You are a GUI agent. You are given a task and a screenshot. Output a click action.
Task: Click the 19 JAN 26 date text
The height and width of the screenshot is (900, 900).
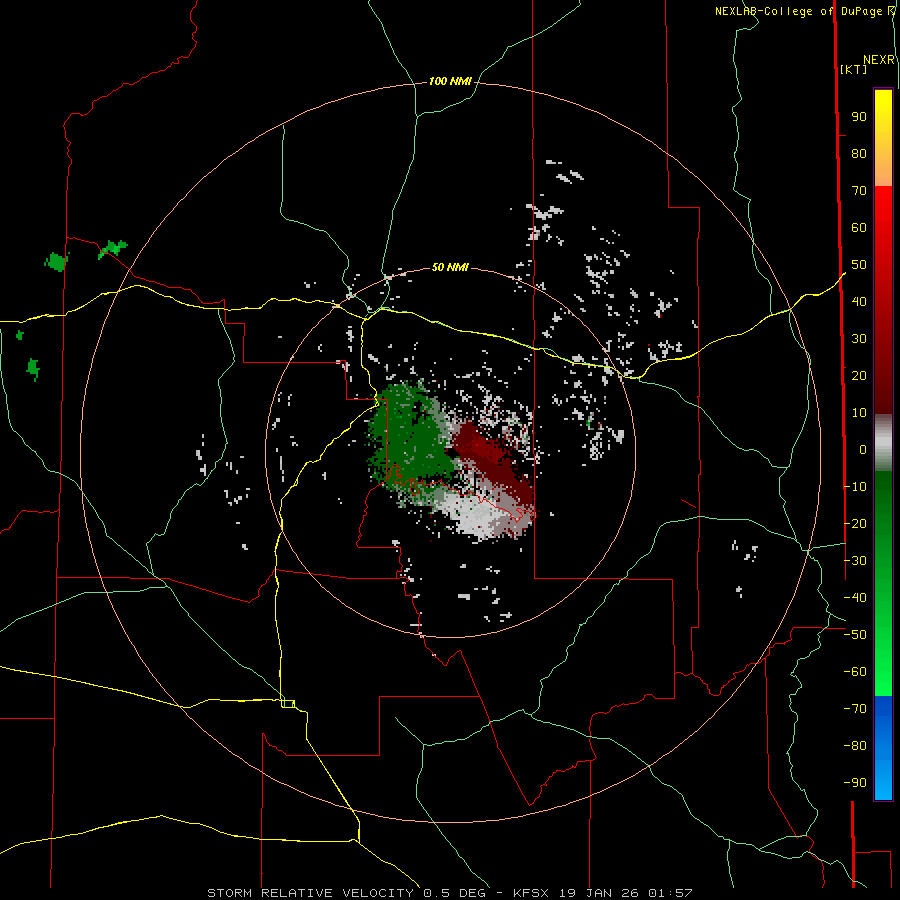click(x=599, y=893)
